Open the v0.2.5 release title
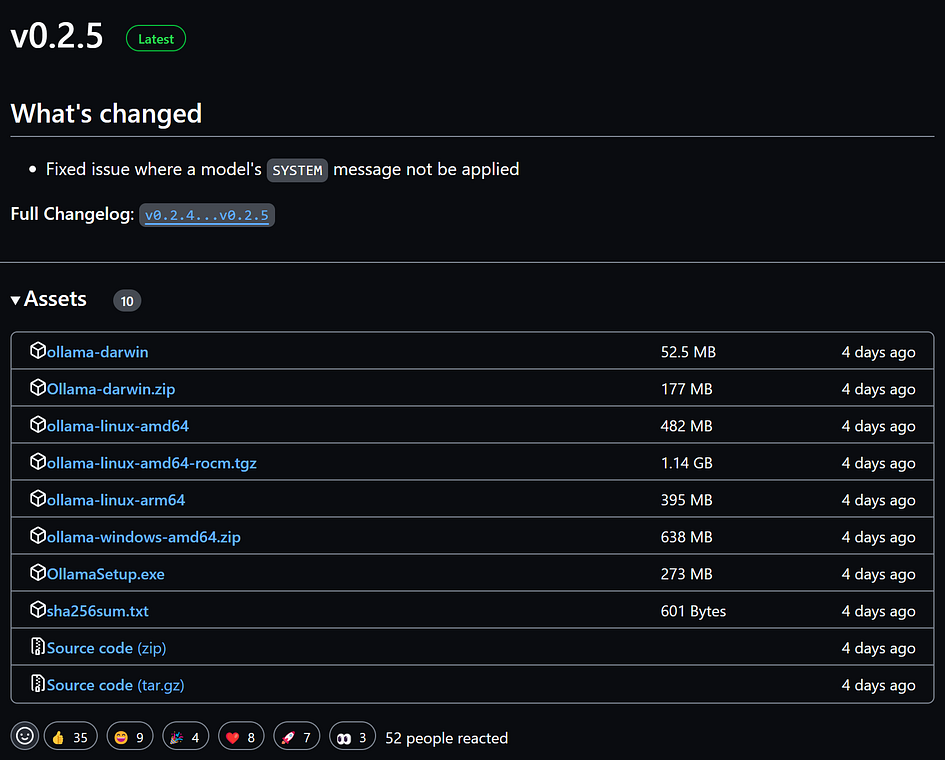 (x=57, y=36)
